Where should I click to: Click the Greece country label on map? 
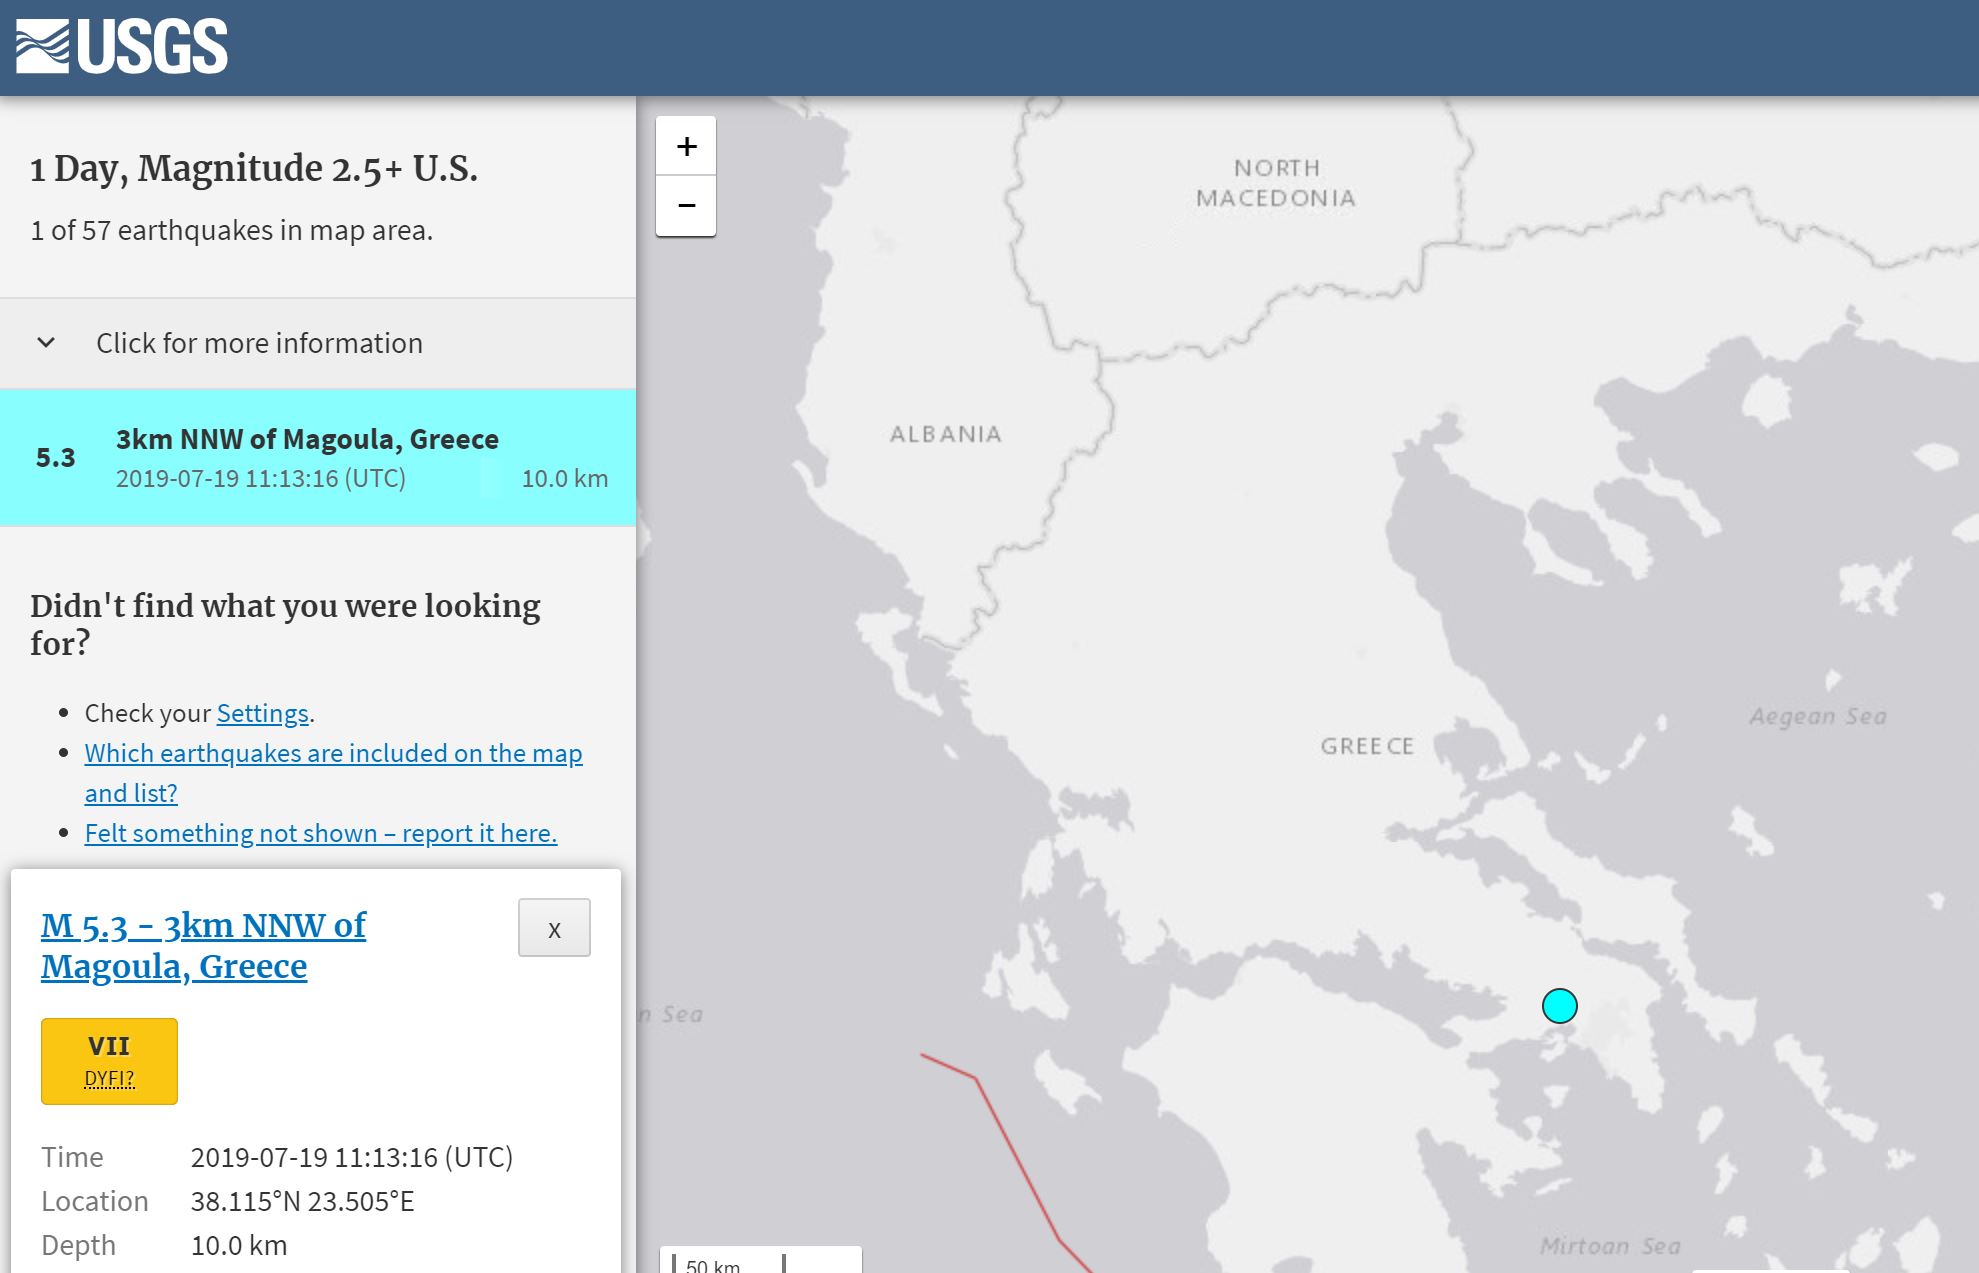click(1366, 746)
